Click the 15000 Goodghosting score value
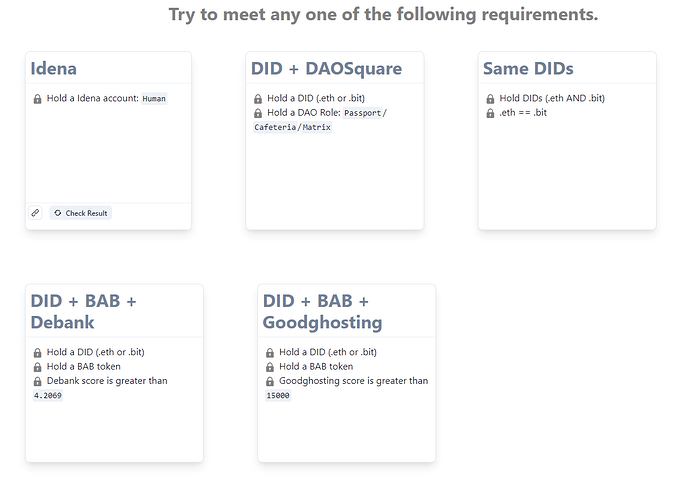 click(278, 396)
